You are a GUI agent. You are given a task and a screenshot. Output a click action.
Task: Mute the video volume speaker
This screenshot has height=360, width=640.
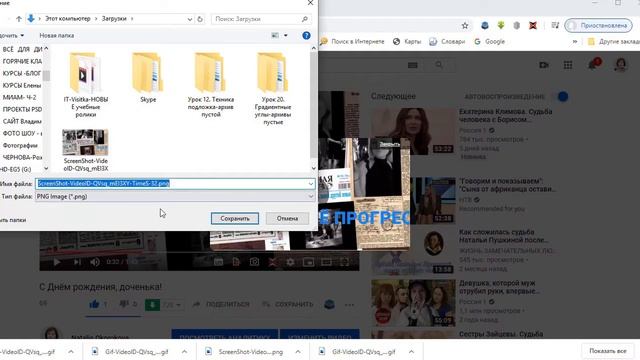click(x=95, y=262)
